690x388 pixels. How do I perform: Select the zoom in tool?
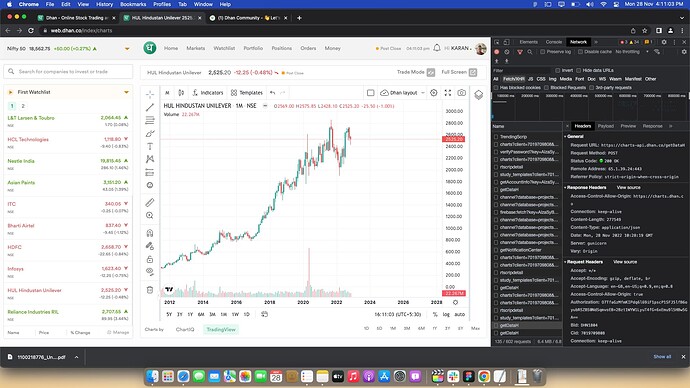pyautogui.click(x=150, y=216)
